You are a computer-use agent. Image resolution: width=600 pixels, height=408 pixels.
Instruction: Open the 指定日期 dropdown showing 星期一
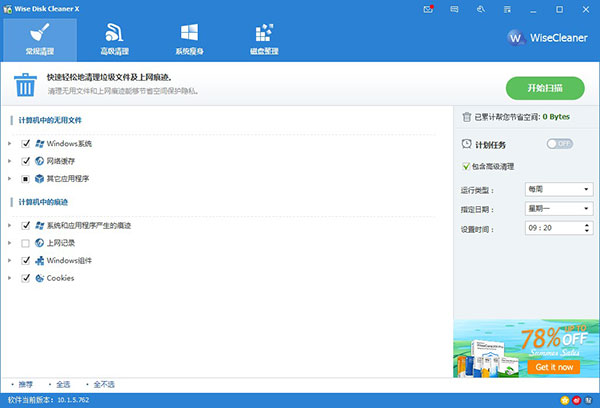point(558,209)
